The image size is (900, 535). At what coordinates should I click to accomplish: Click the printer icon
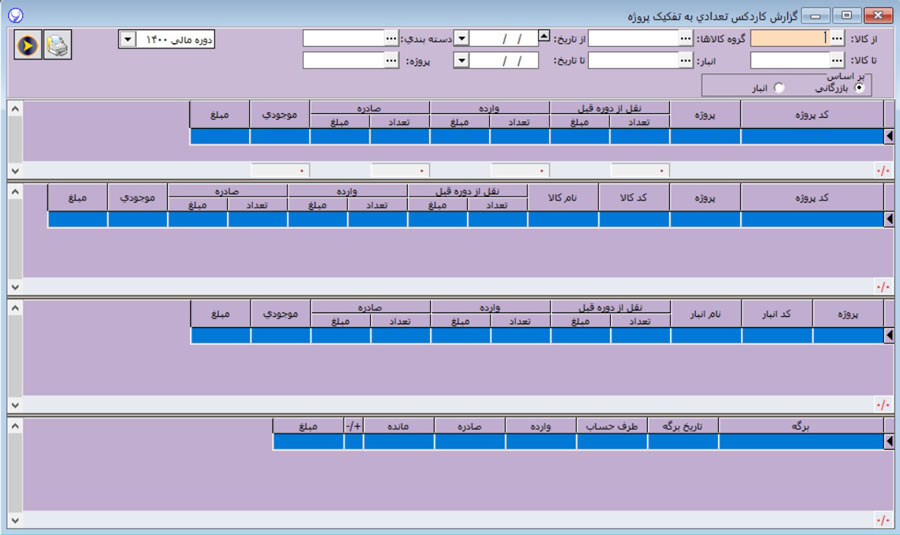tap(58, 46)
